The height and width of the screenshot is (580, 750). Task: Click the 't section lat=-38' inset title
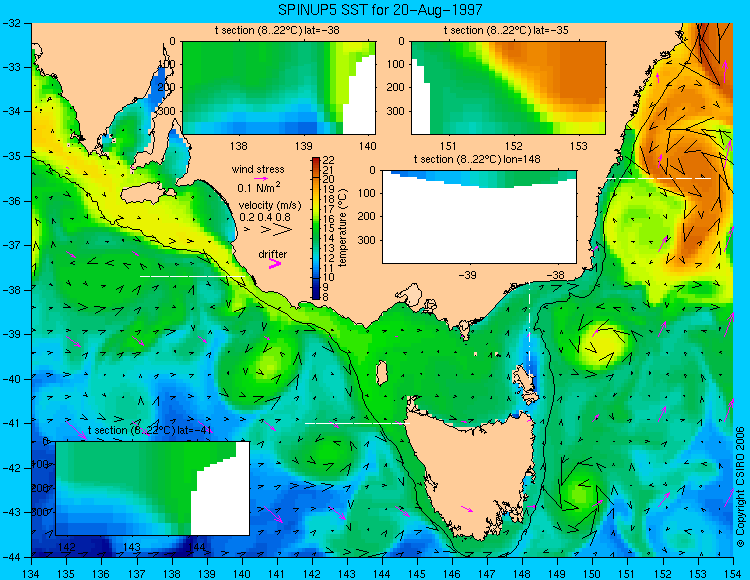[277, 30]
